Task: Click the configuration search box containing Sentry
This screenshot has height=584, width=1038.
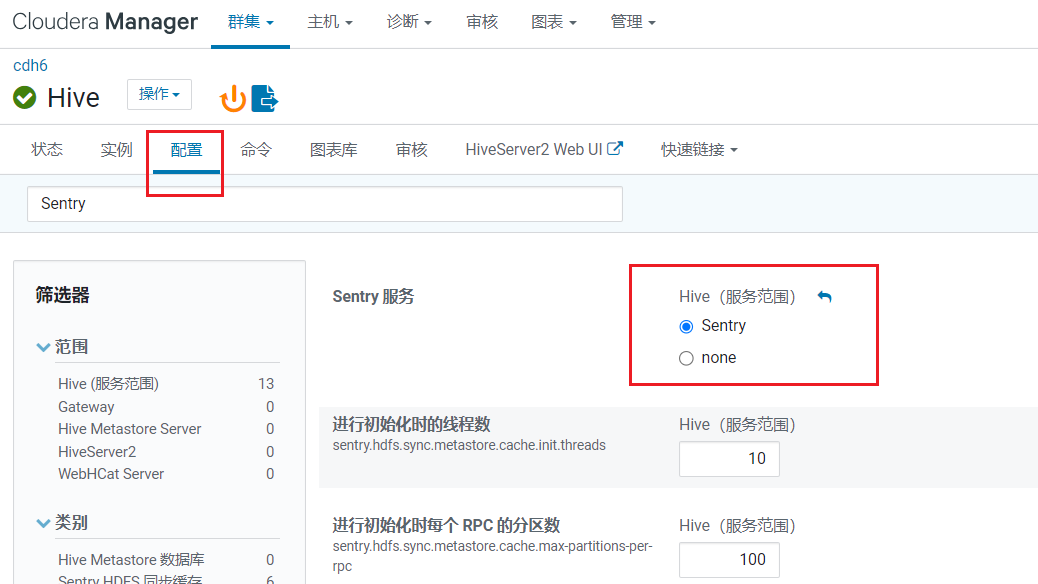Action: pyautogui.click(x=324, y=204)
